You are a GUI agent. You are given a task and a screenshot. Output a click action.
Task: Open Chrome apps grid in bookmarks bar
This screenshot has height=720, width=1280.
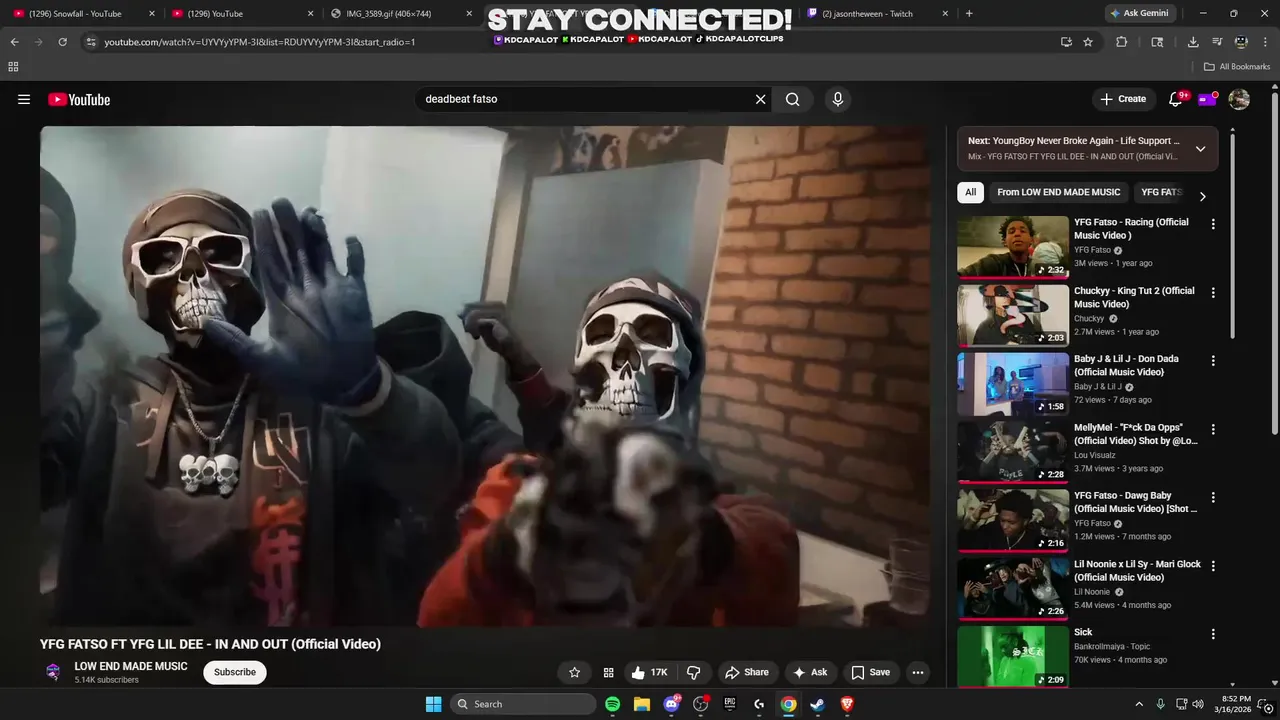(13, 67)
